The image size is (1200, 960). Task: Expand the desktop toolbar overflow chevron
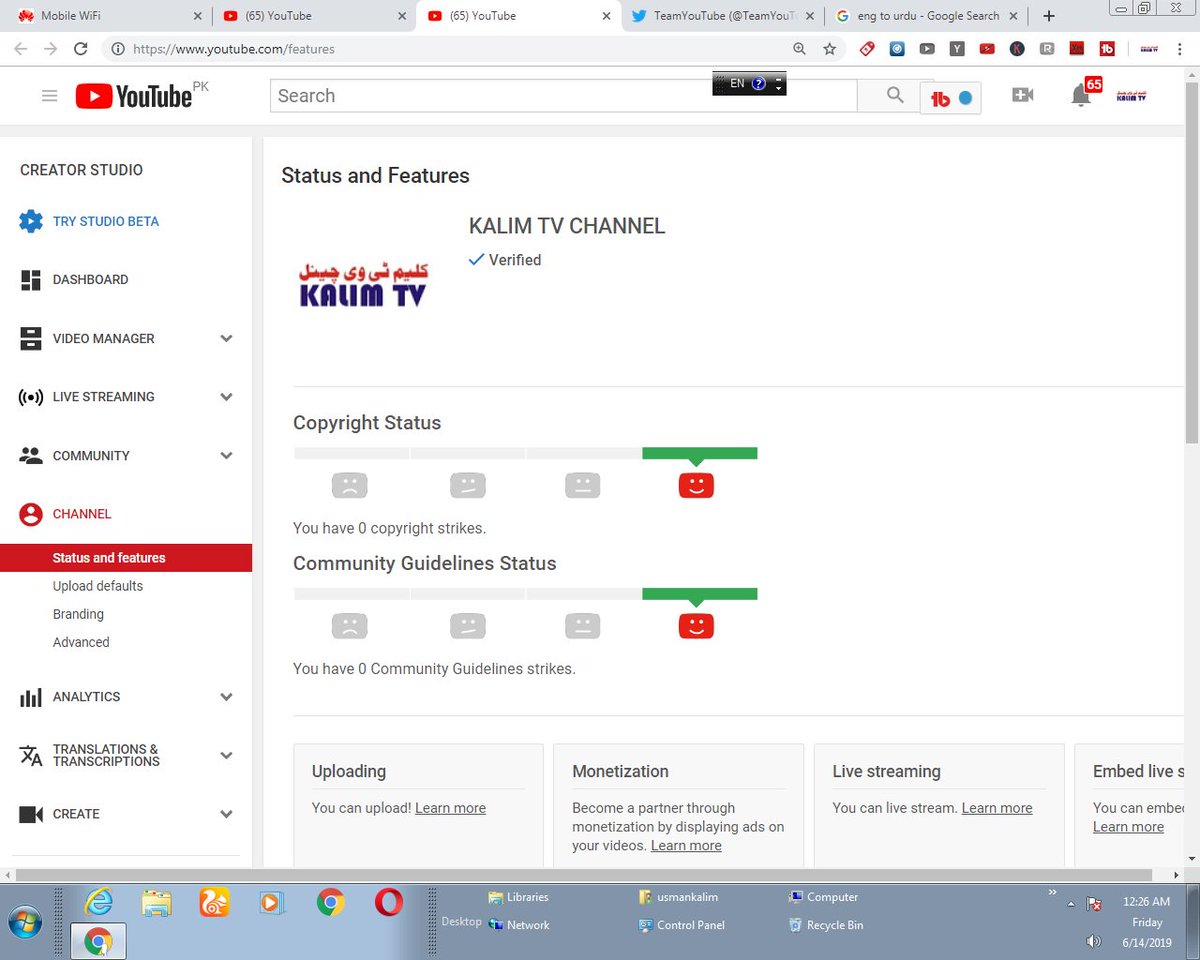1052,892
